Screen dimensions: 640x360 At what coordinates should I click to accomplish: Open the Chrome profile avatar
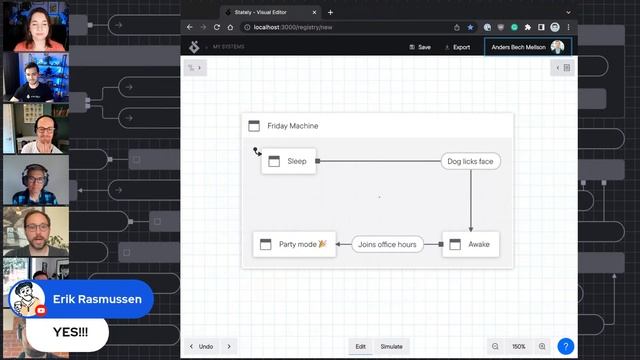pyautogui.click(x=555, y=27)
